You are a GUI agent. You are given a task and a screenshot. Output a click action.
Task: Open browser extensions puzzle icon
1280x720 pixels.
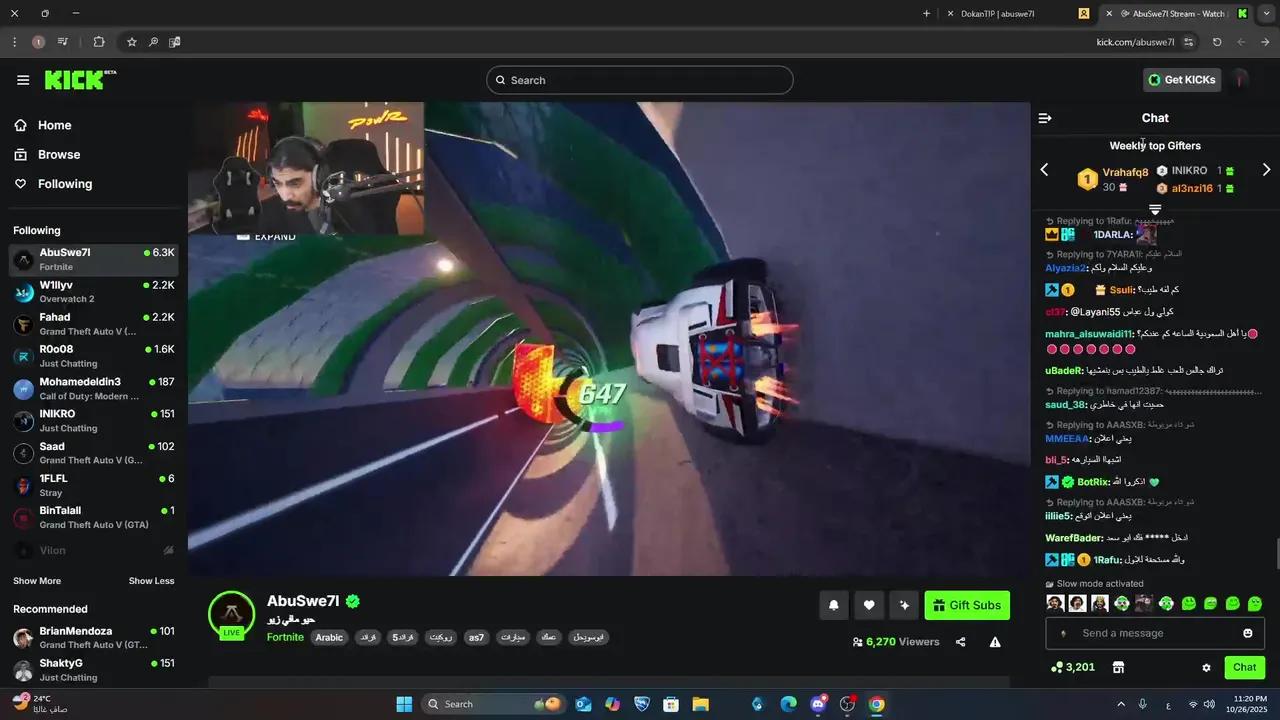pyautogui.click(x=98, y=42)
